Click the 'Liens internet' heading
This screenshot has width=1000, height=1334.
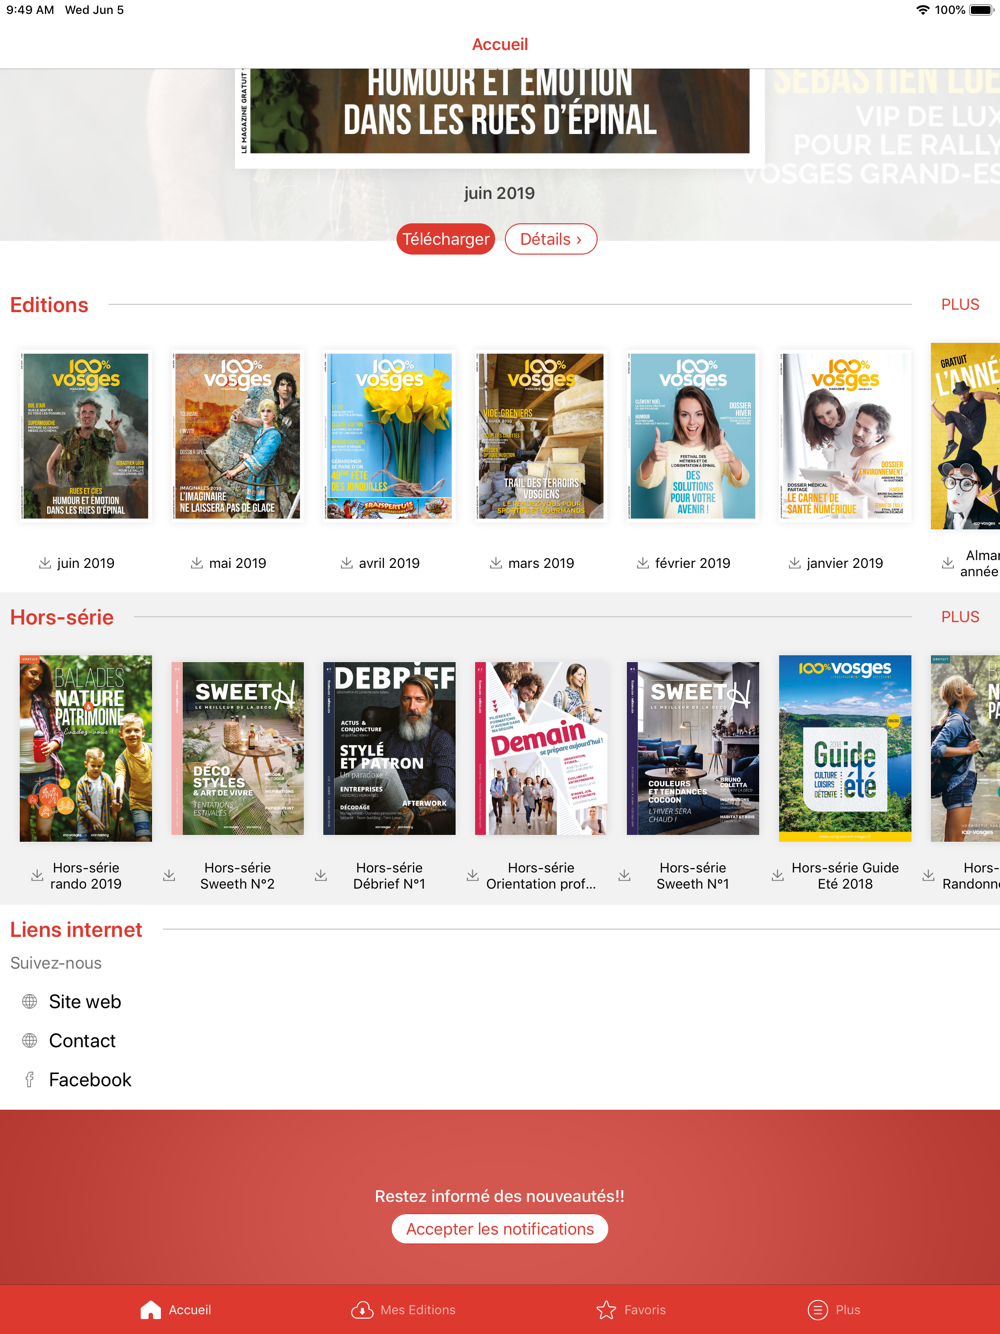[76, 930]
